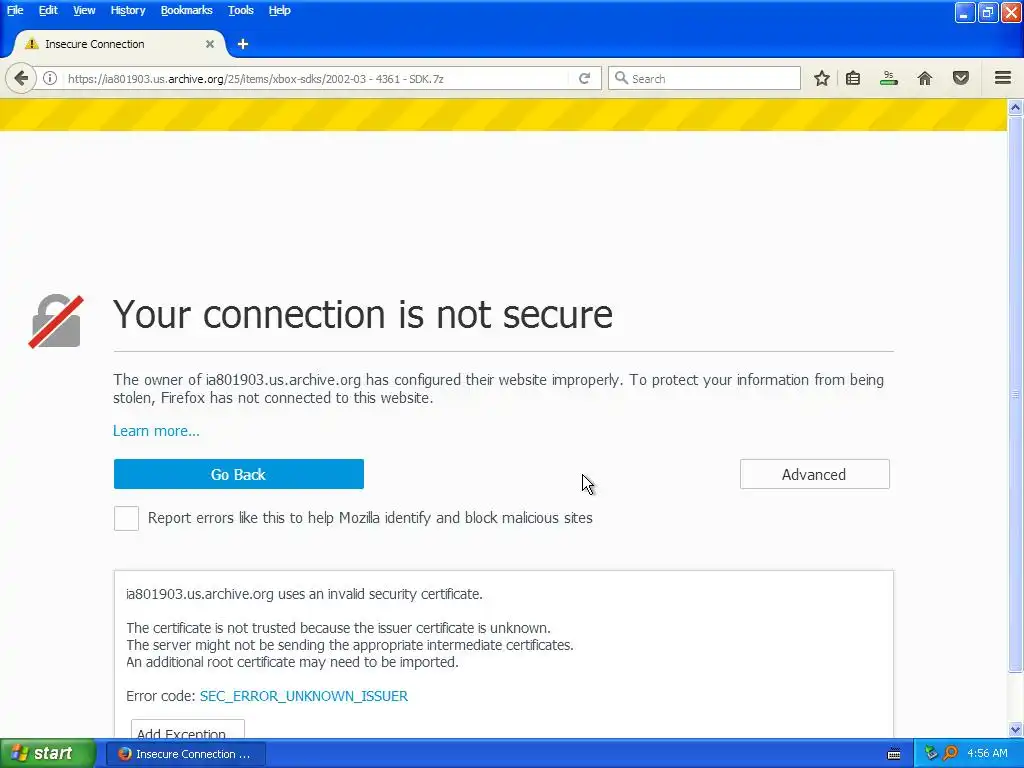Click Windows start button
Image resolution: width=1024 pixels, height=768 pixels.
[x=48, y=753]
